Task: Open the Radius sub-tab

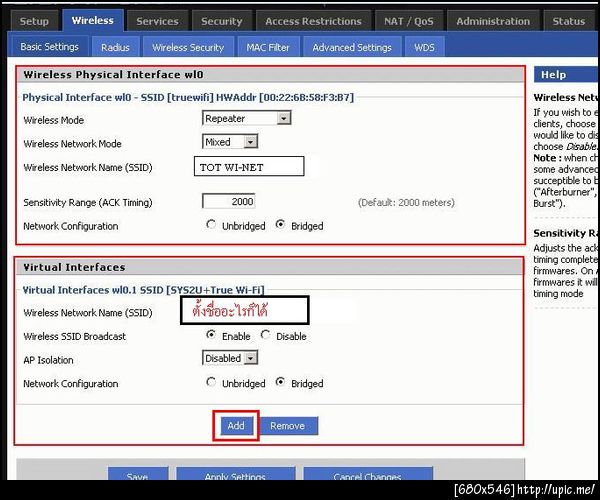Action: click(115, 47)
